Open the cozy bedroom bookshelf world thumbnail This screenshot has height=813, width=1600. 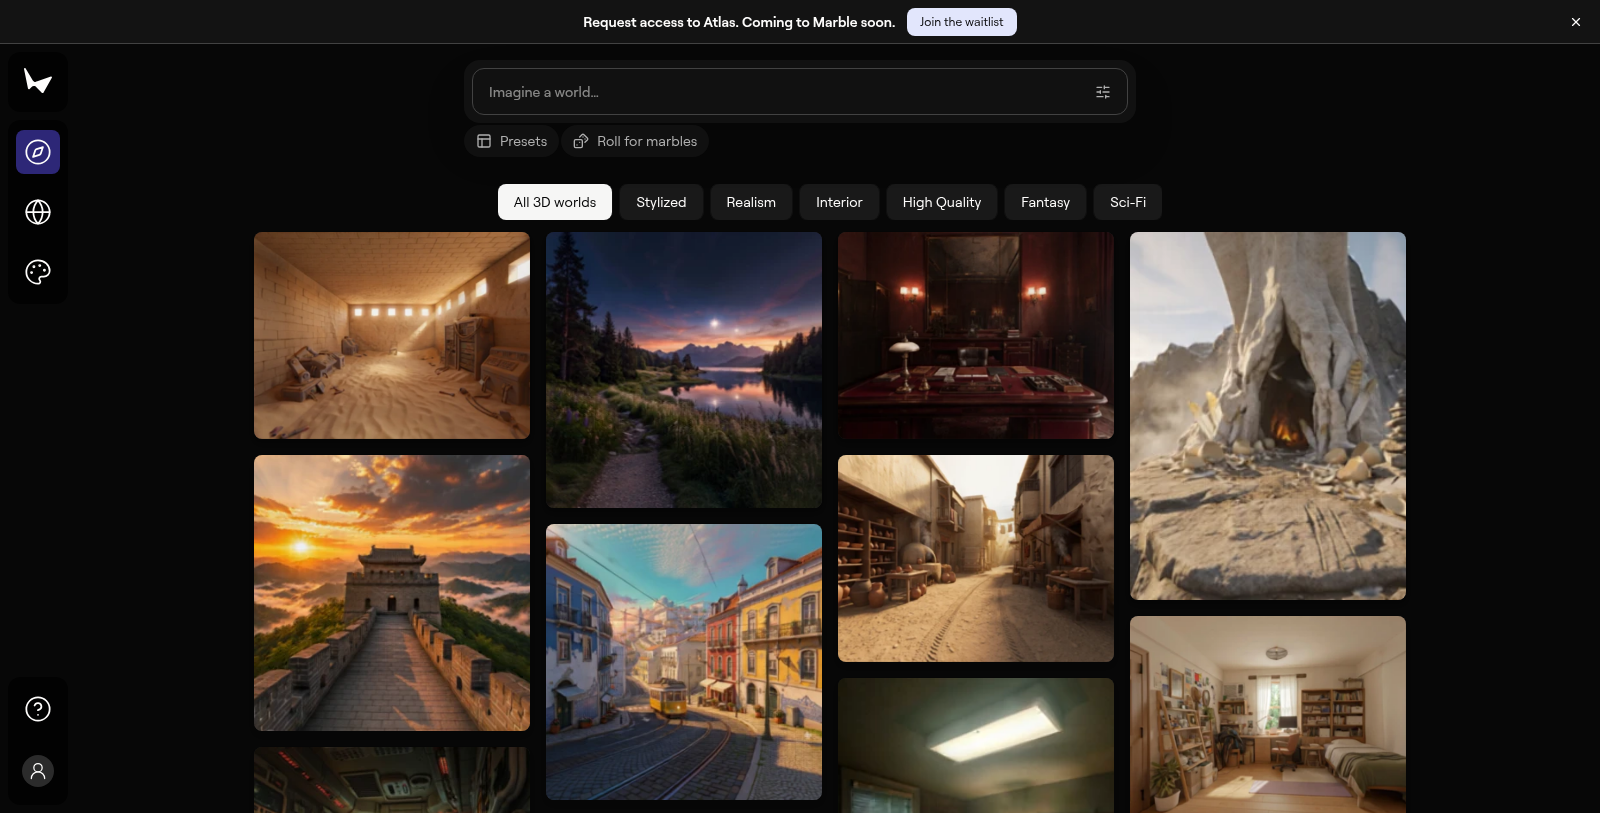(1268, 714)
